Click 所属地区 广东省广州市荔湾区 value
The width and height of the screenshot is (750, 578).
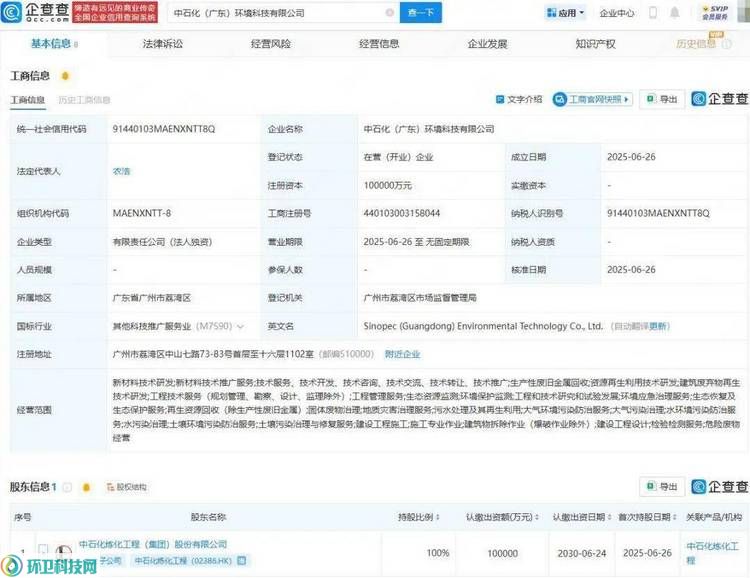coord(152,298)
